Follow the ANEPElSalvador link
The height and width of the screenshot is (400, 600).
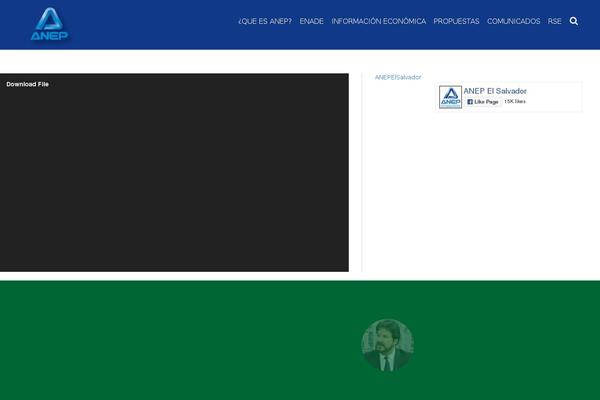pos(398,77)
